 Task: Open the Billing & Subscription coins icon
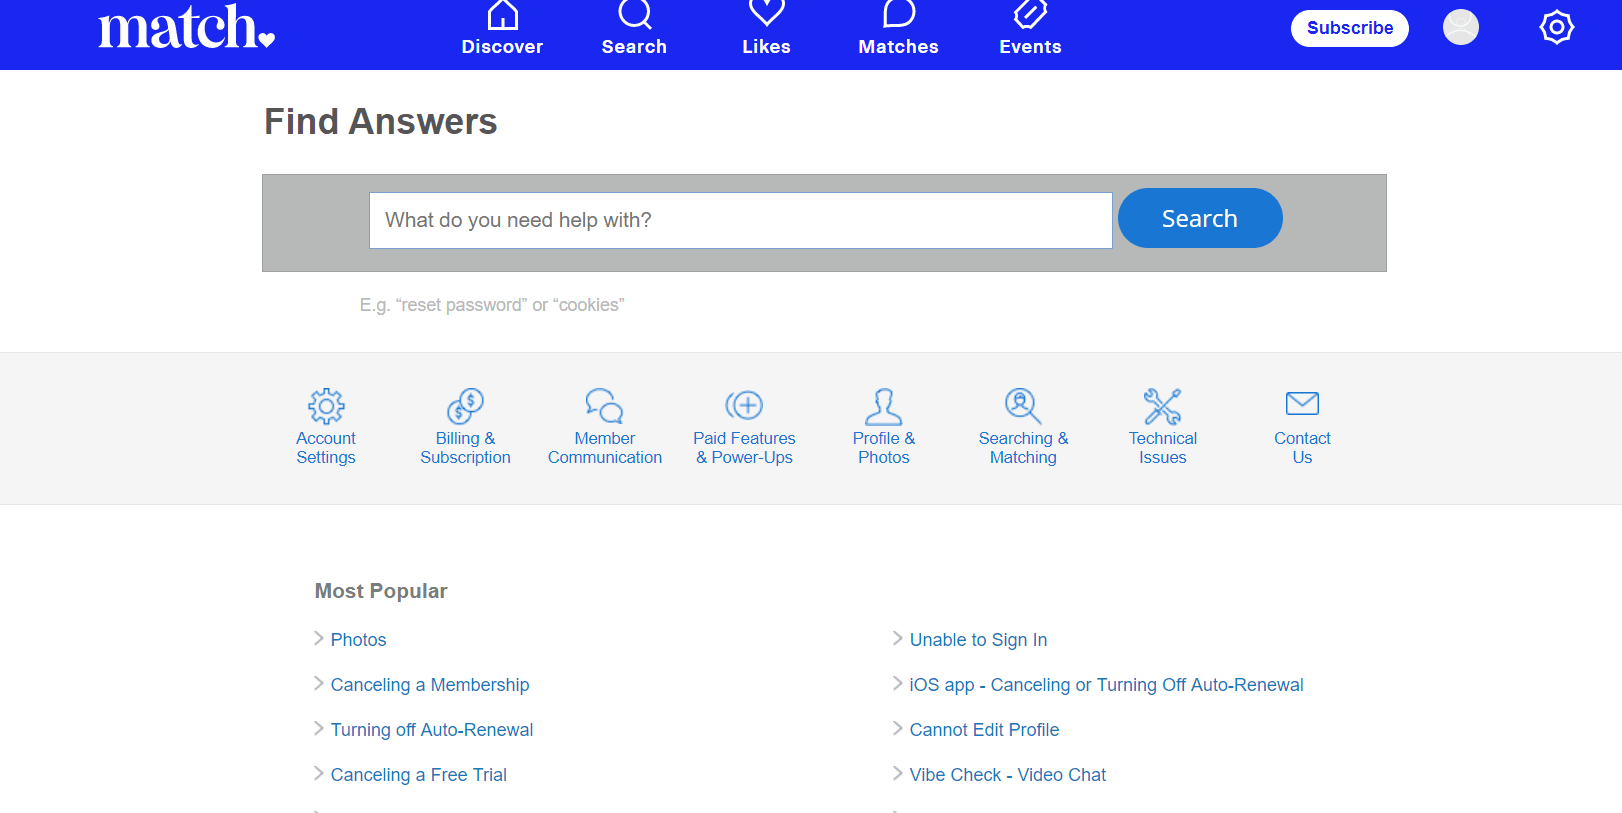click(x=465, y=406)
